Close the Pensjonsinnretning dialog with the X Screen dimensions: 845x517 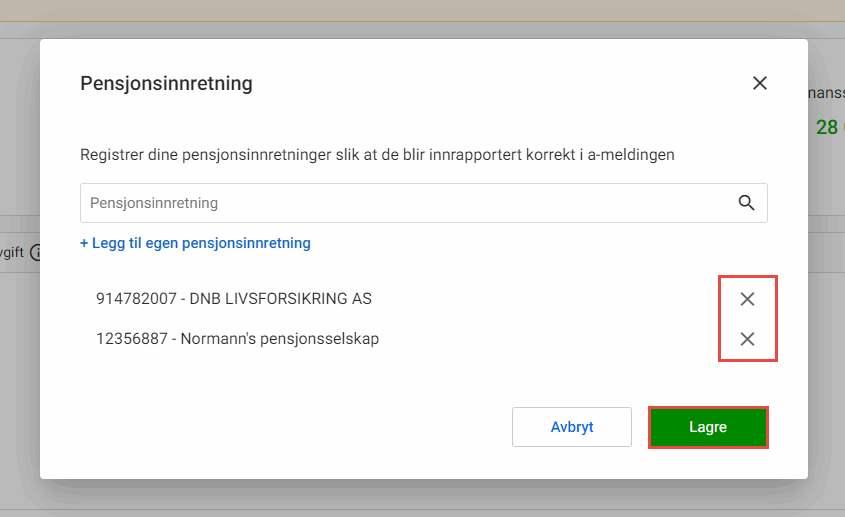pos(760,83)
